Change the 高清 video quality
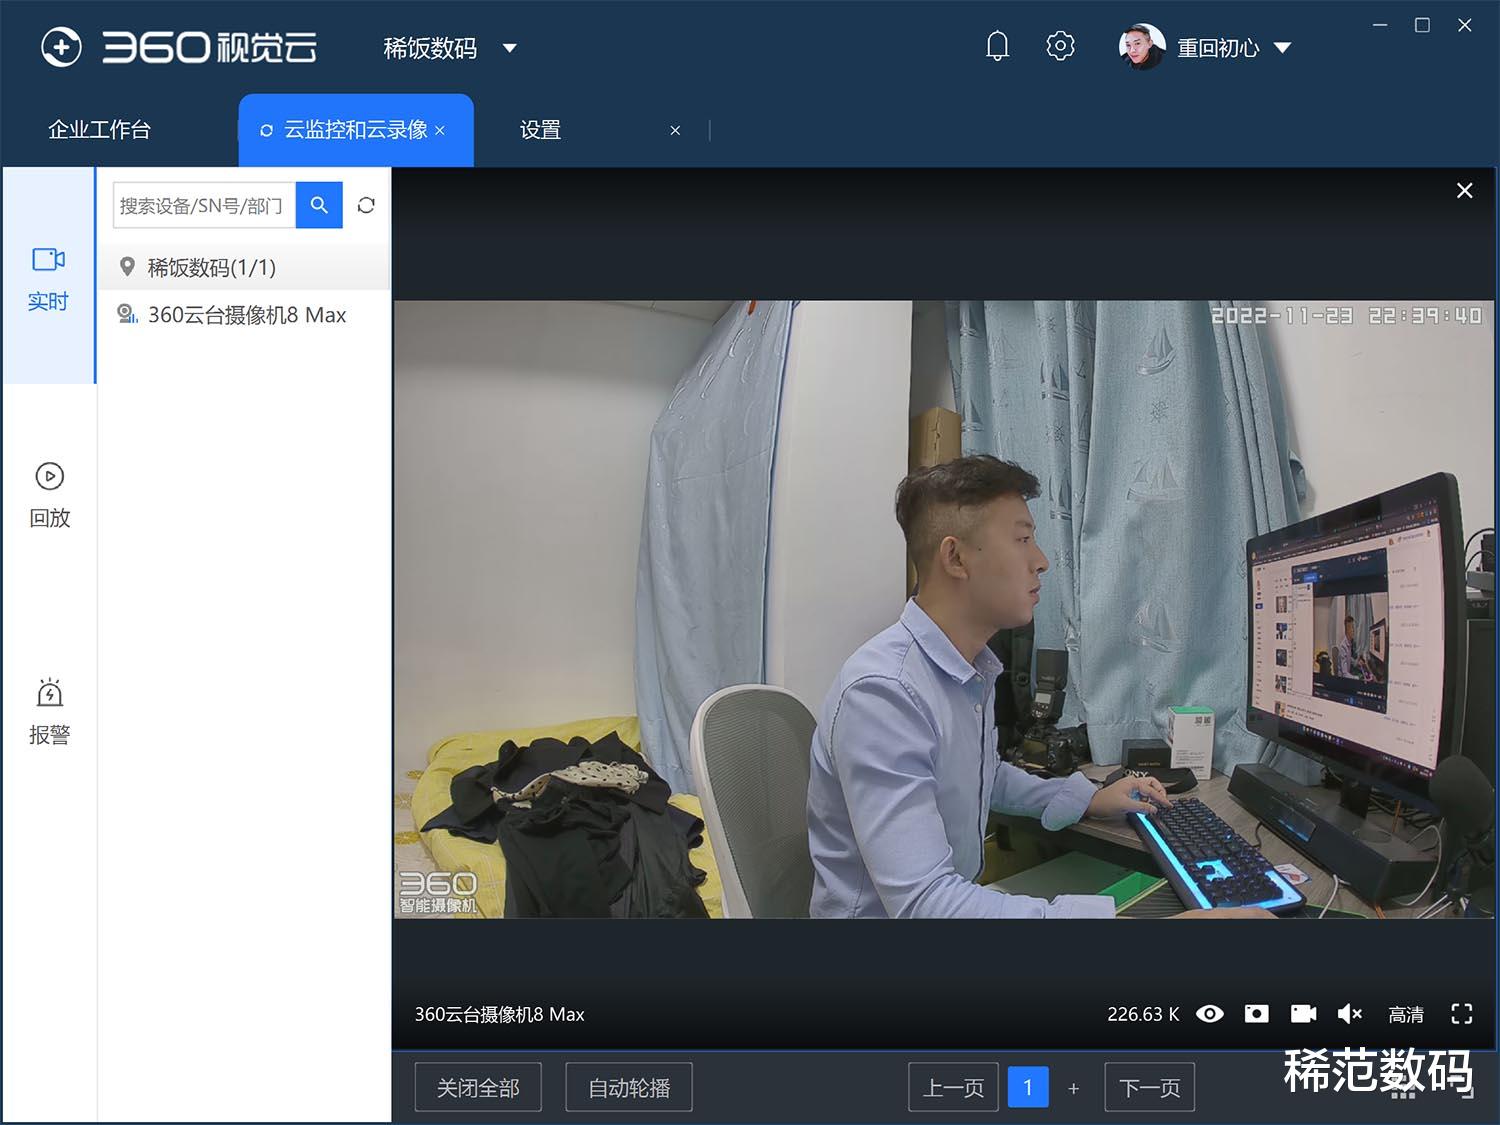 [x=1406, y=1015]
